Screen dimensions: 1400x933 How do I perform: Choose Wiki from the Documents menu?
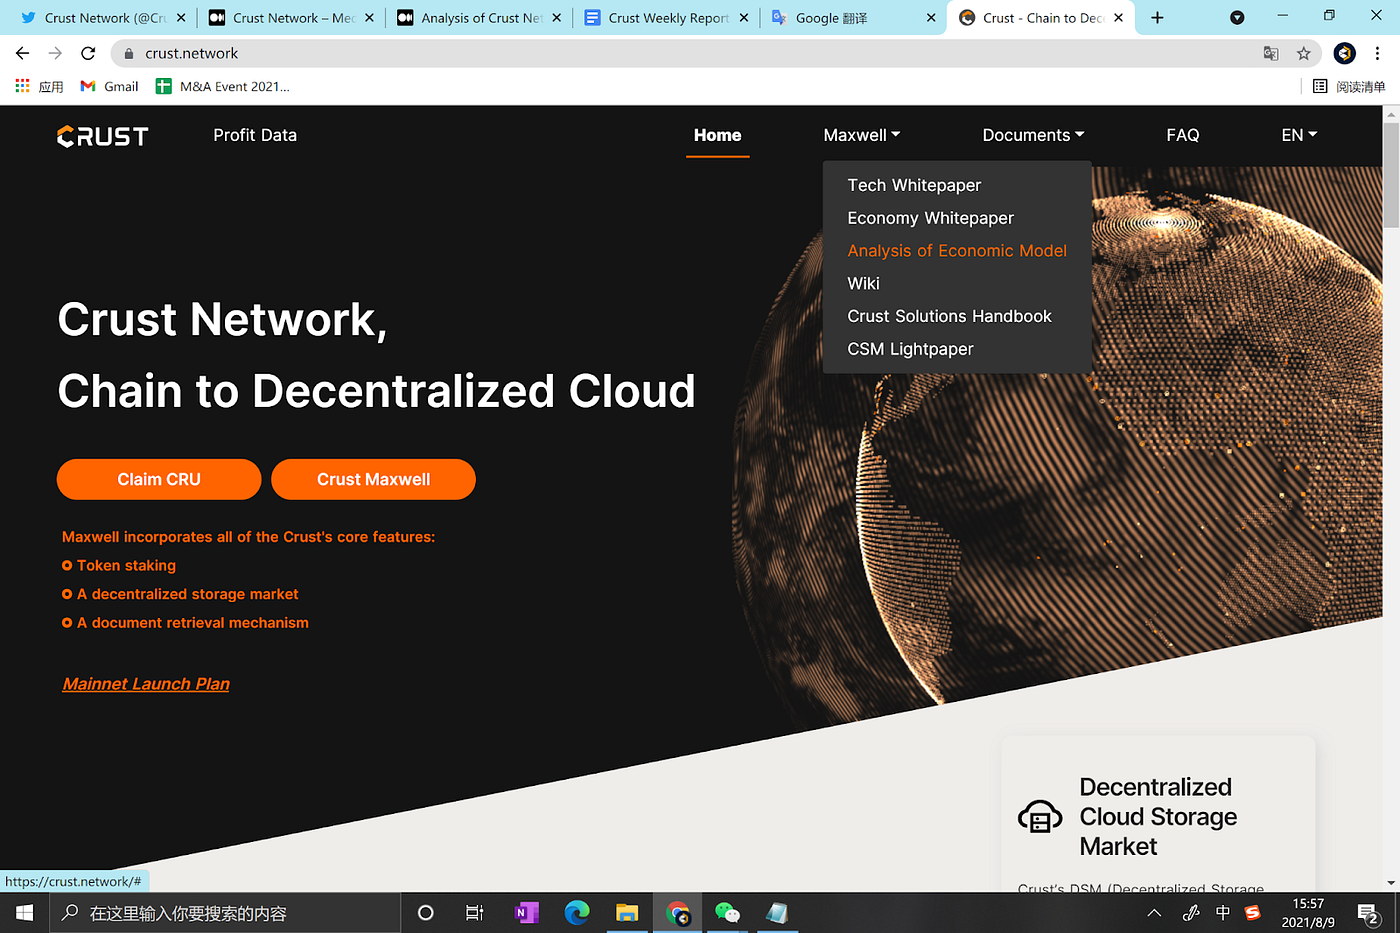tap(863, 283)
